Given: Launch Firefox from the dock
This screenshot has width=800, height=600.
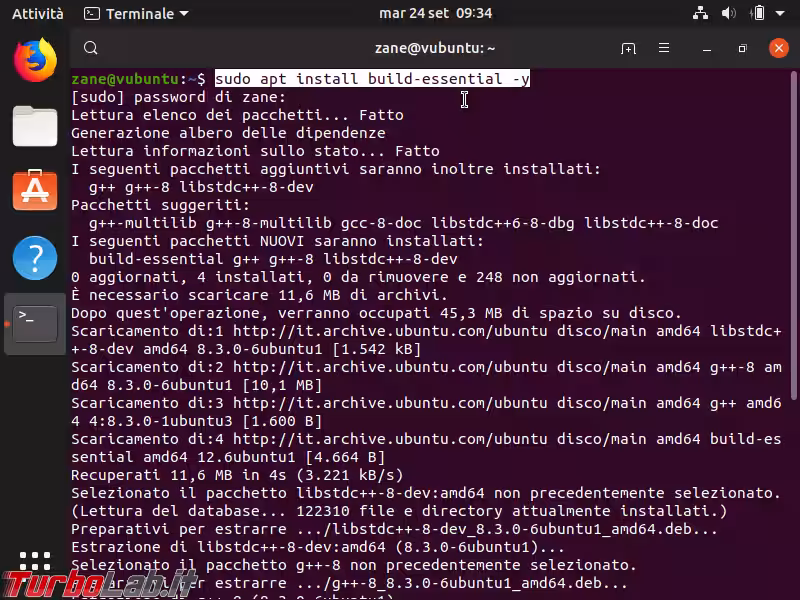Looking at the screenshot, I should (x=35, y=60).
